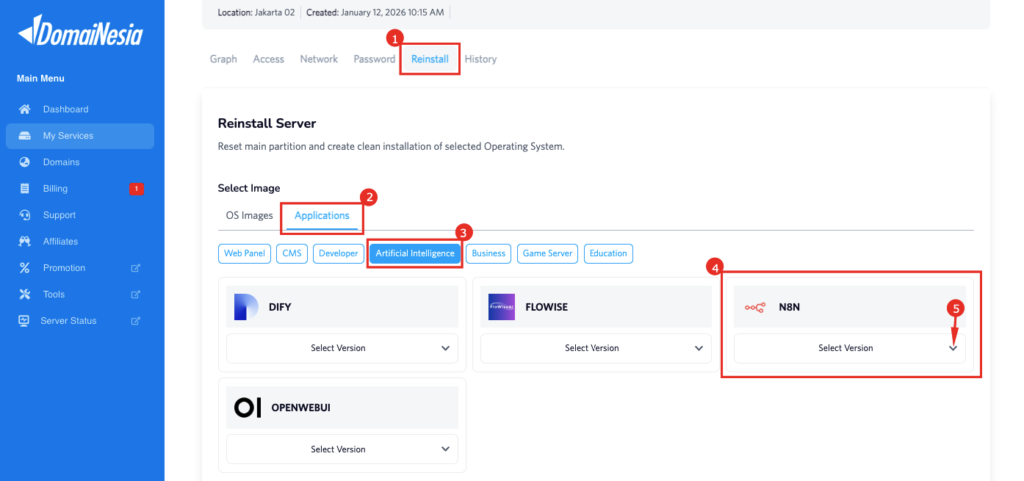Click the Server Status monitor icon
The image size is (1024, 481).
tap(24, 320)
